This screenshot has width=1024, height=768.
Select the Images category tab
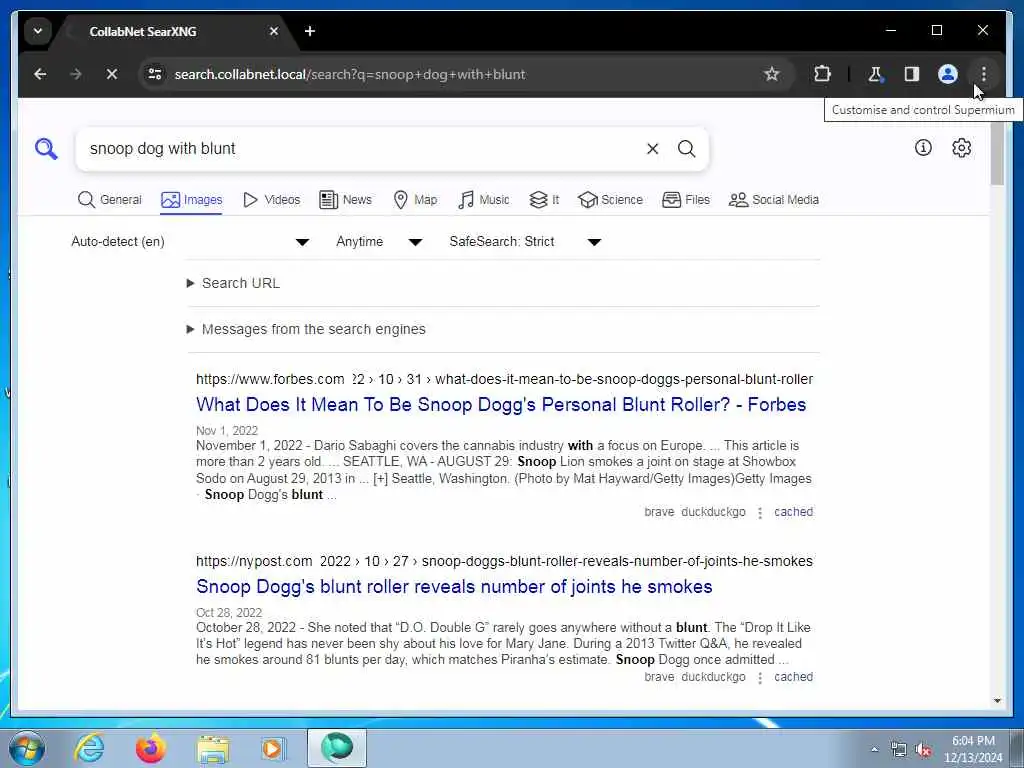click(x=191, y=200)
